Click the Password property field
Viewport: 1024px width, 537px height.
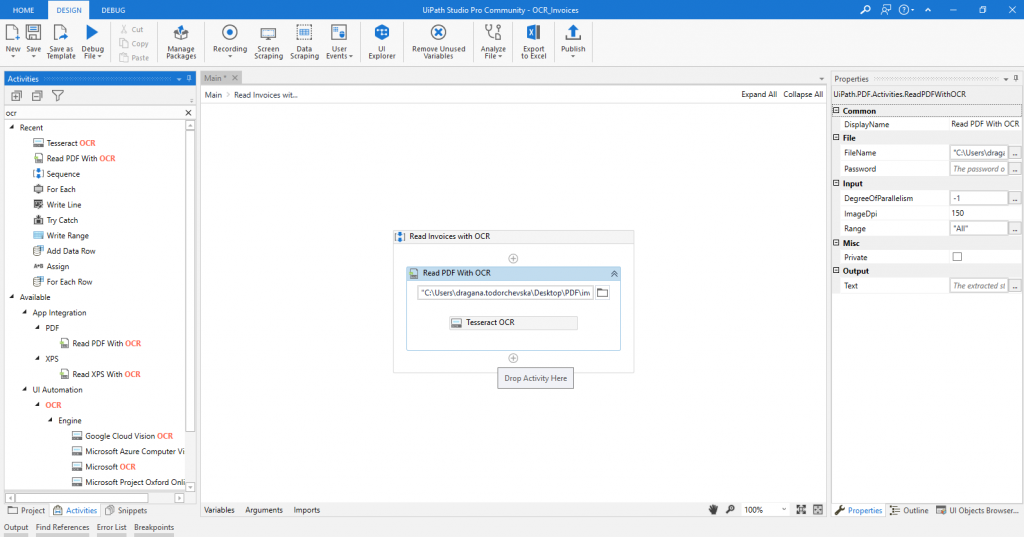pyautogui.click(x=979, y=169)
